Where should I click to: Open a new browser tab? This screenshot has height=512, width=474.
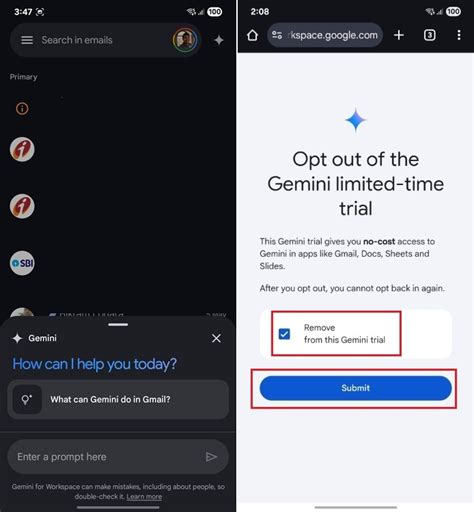tap(399, 35)
